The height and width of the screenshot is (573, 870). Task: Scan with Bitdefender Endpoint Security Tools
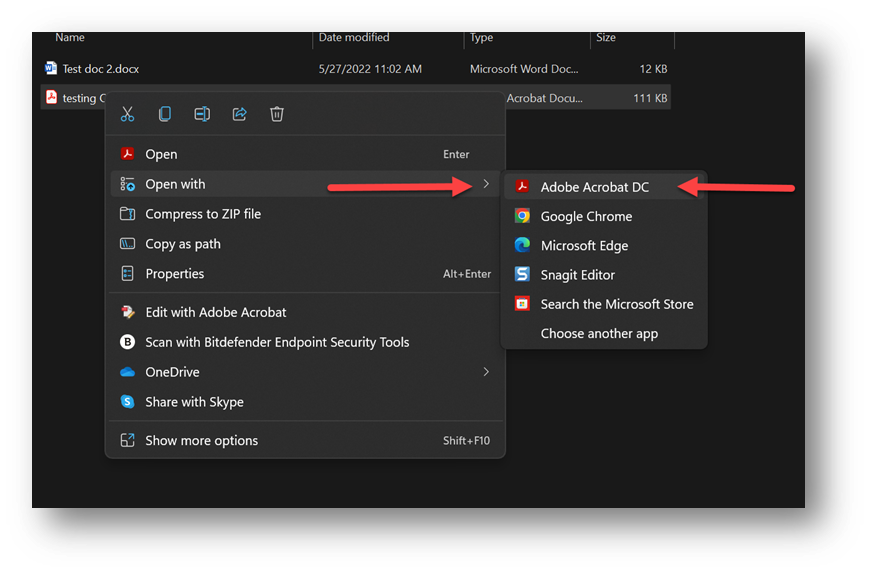click(277, 342)
